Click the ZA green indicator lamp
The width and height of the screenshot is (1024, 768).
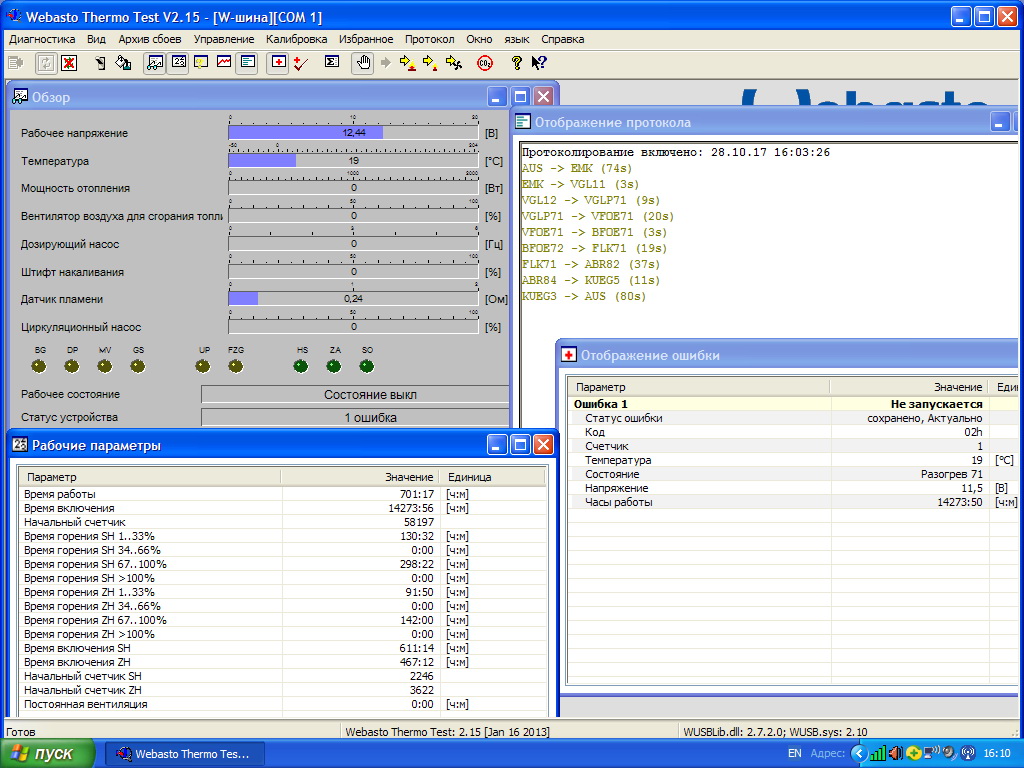coord(334,366)
